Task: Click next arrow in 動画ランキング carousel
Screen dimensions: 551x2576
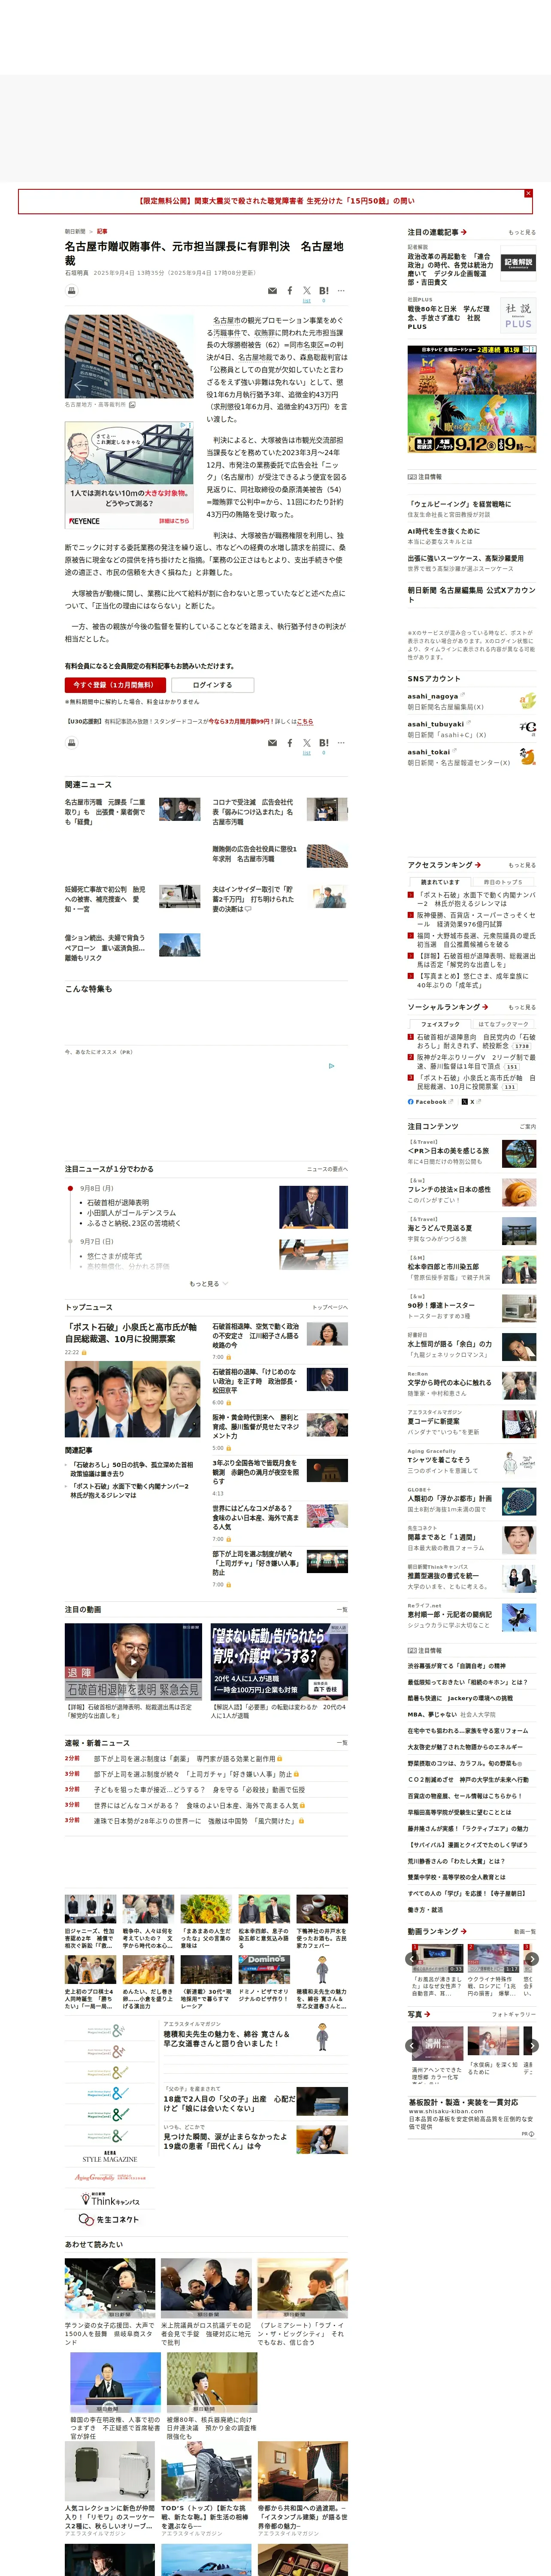Action: [x=532, y=1959]
